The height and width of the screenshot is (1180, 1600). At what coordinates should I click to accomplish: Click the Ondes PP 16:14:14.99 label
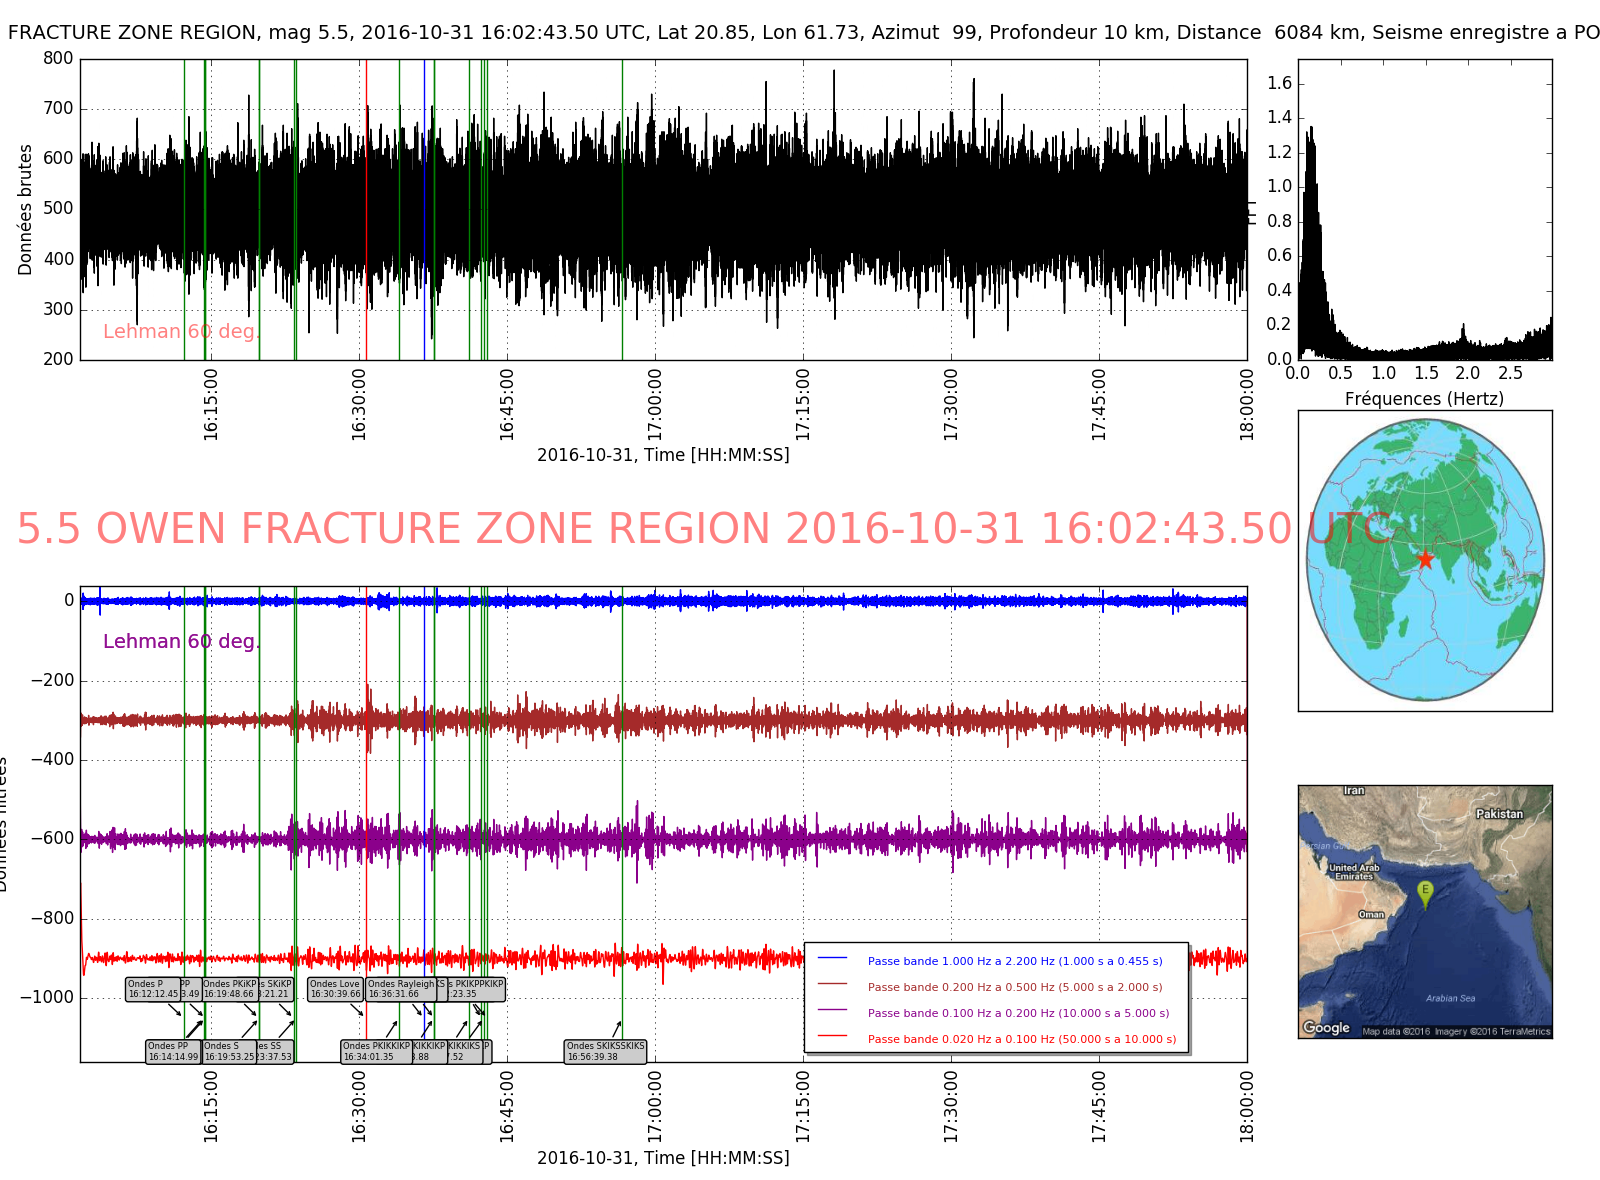click(173, 1051)
